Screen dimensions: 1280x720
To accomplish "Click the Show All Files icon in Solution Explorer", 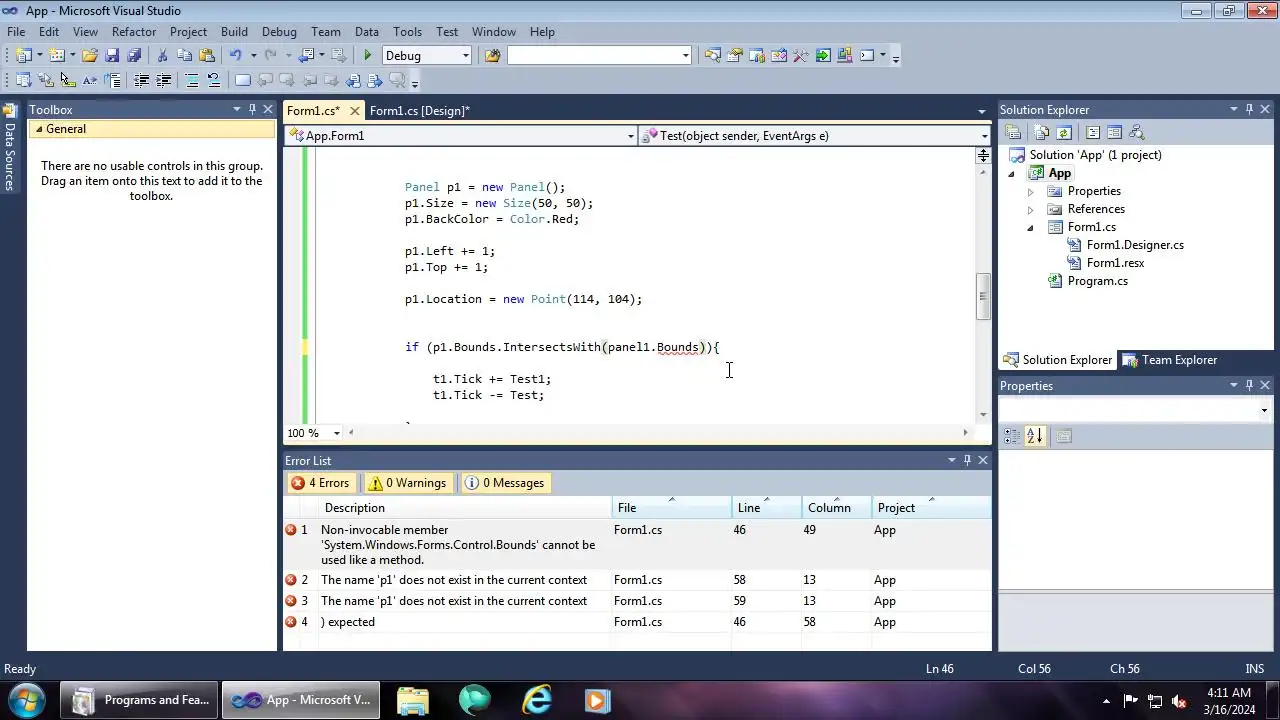I will click(x=1042, y=133).
